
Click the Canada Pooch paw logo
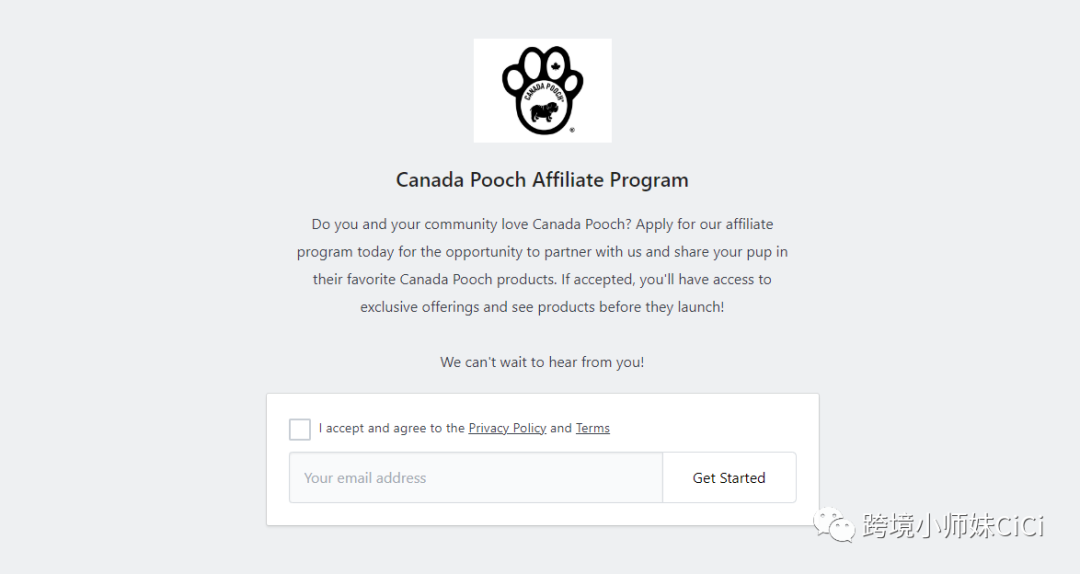[x=542, y=90]
